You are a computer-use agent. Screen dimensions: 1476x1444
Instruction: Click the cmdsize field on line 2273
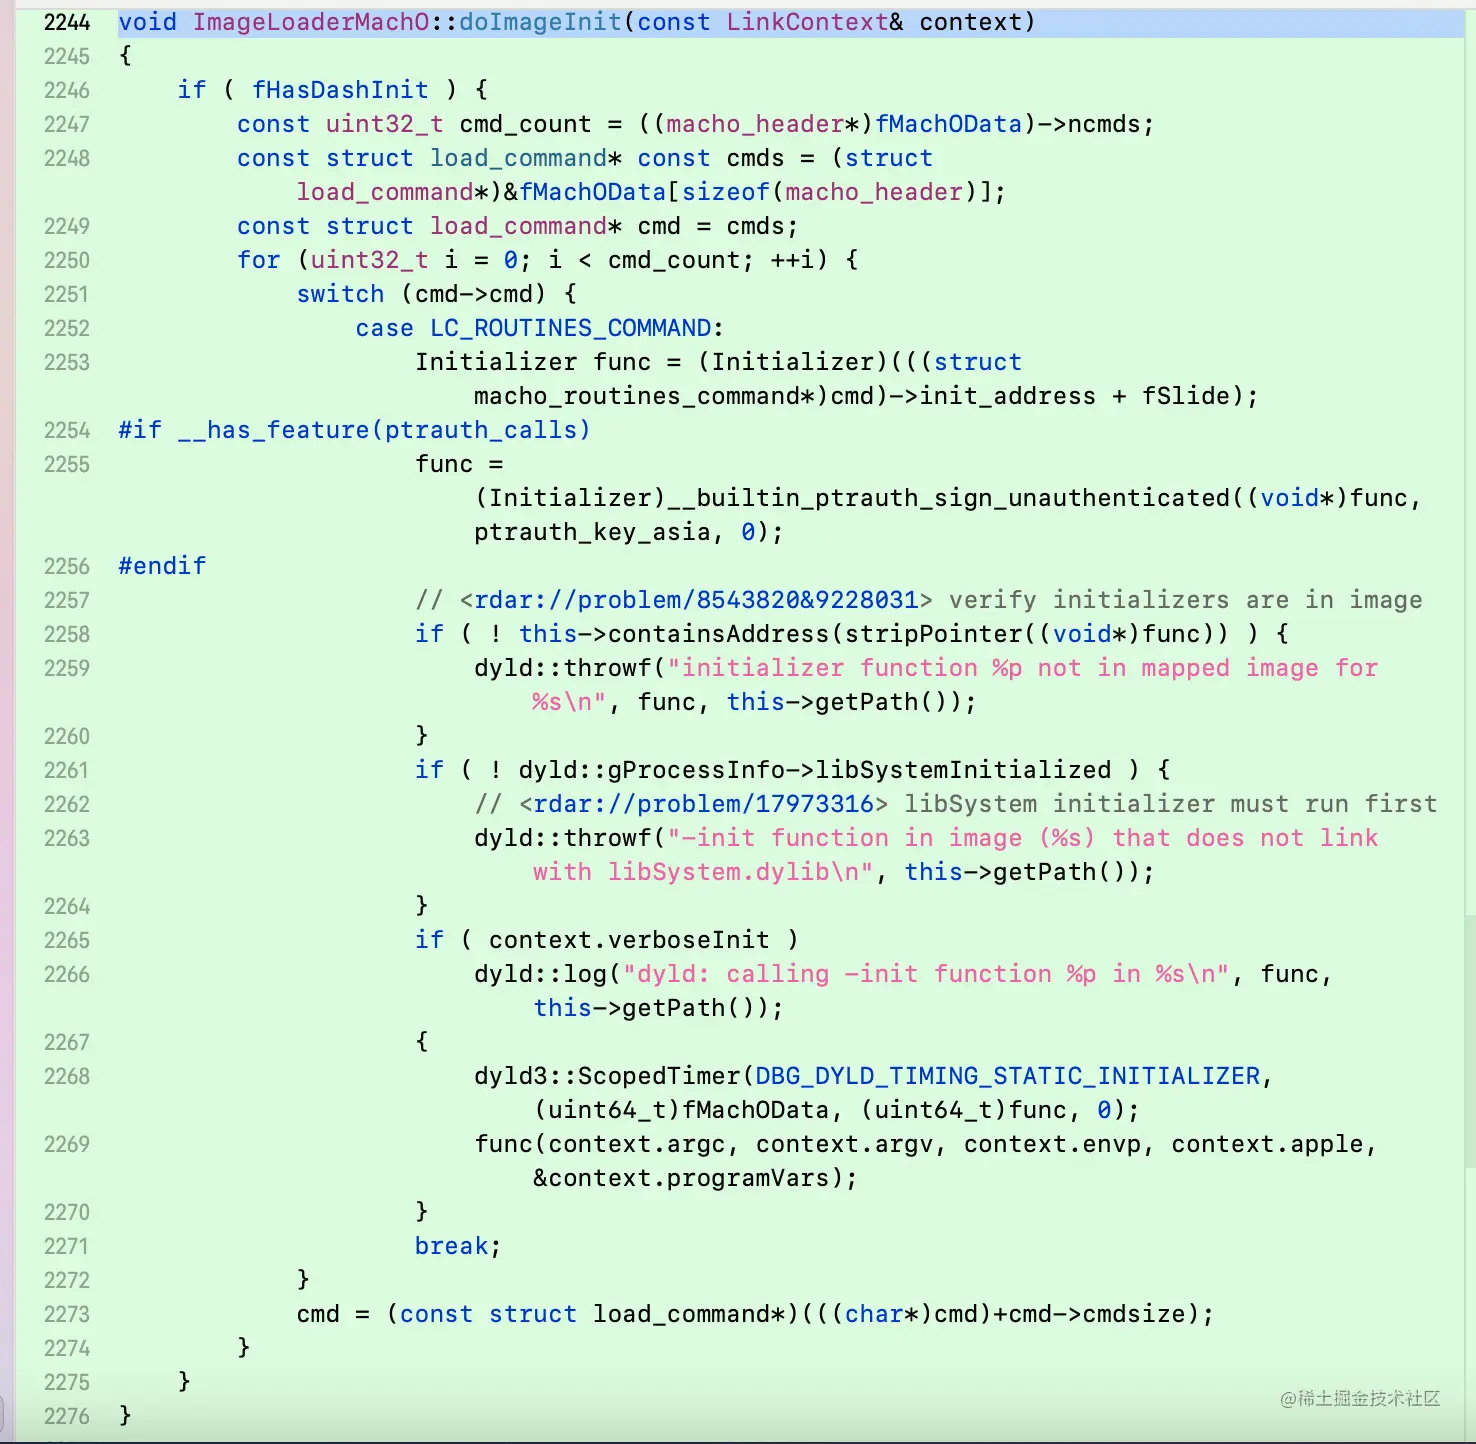point(1134,1314)
